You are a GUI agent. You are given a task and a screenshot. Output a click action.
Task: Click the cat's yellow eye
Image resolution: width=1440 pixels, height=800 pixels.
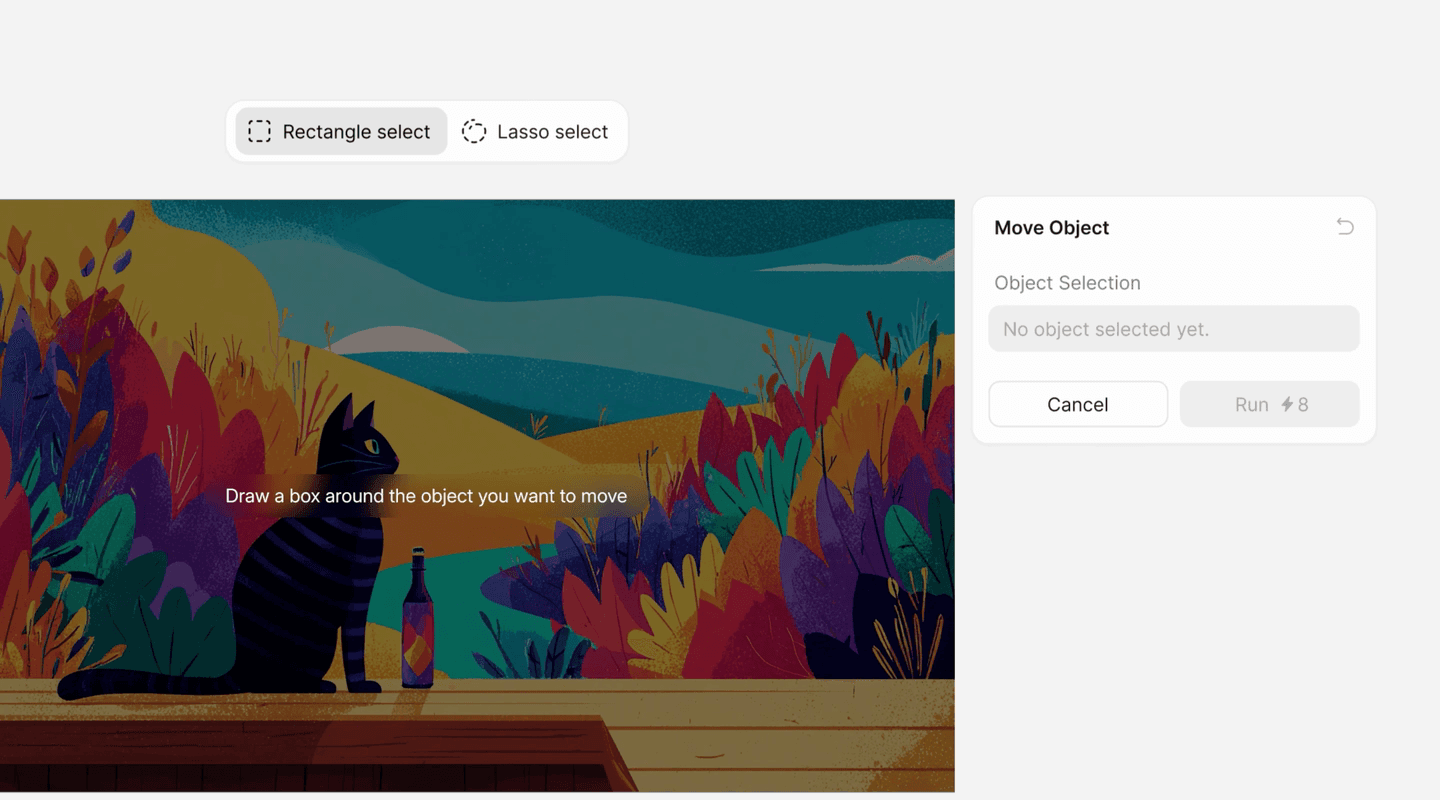point(372,446)
